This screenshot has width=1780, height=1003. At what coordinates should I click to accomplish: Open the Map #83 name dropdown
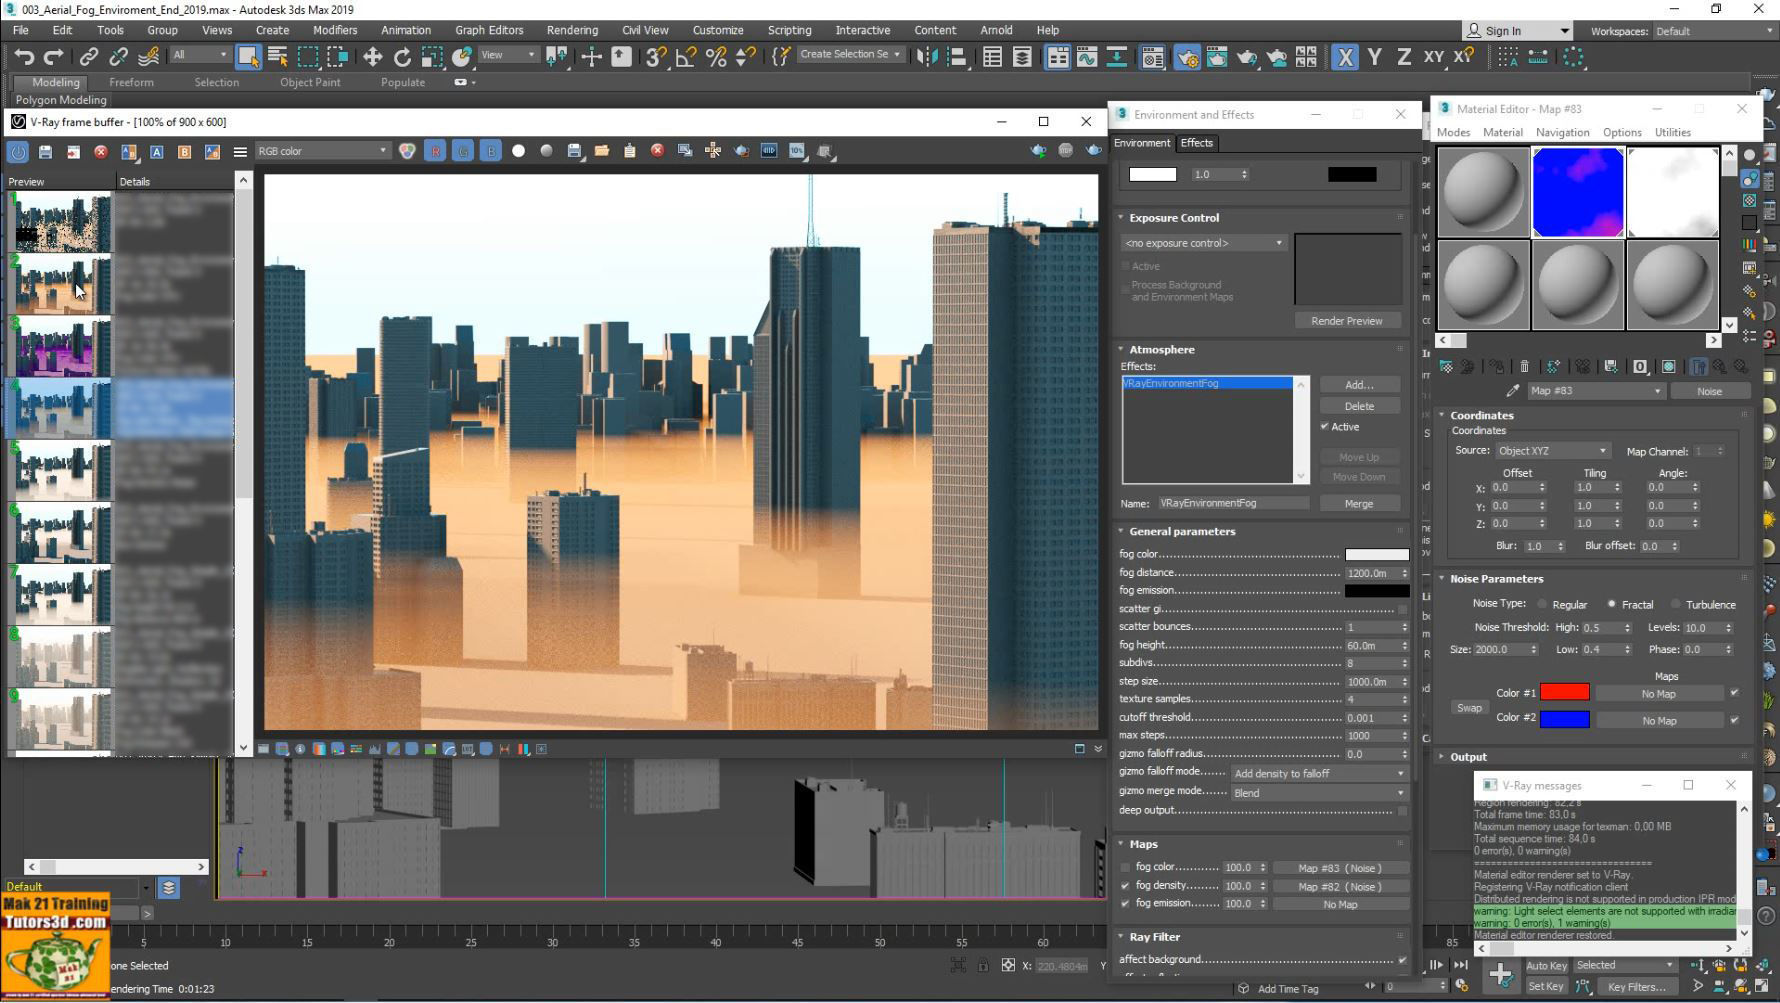pyautogui.click(x=1595, y=391)
